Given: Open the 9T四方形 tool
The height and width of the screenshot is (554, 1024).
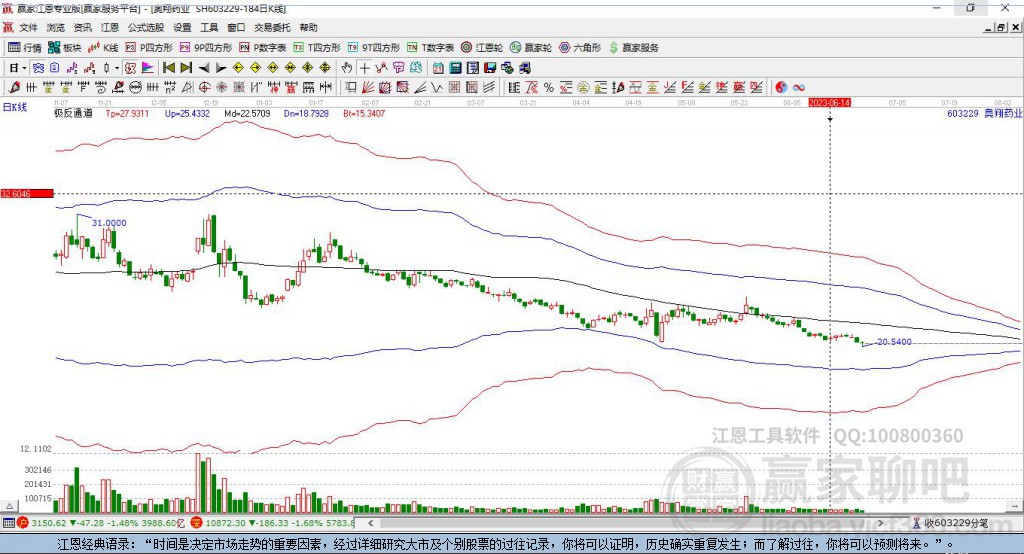Looking at the screenshot, I should (x=374, y=48).
